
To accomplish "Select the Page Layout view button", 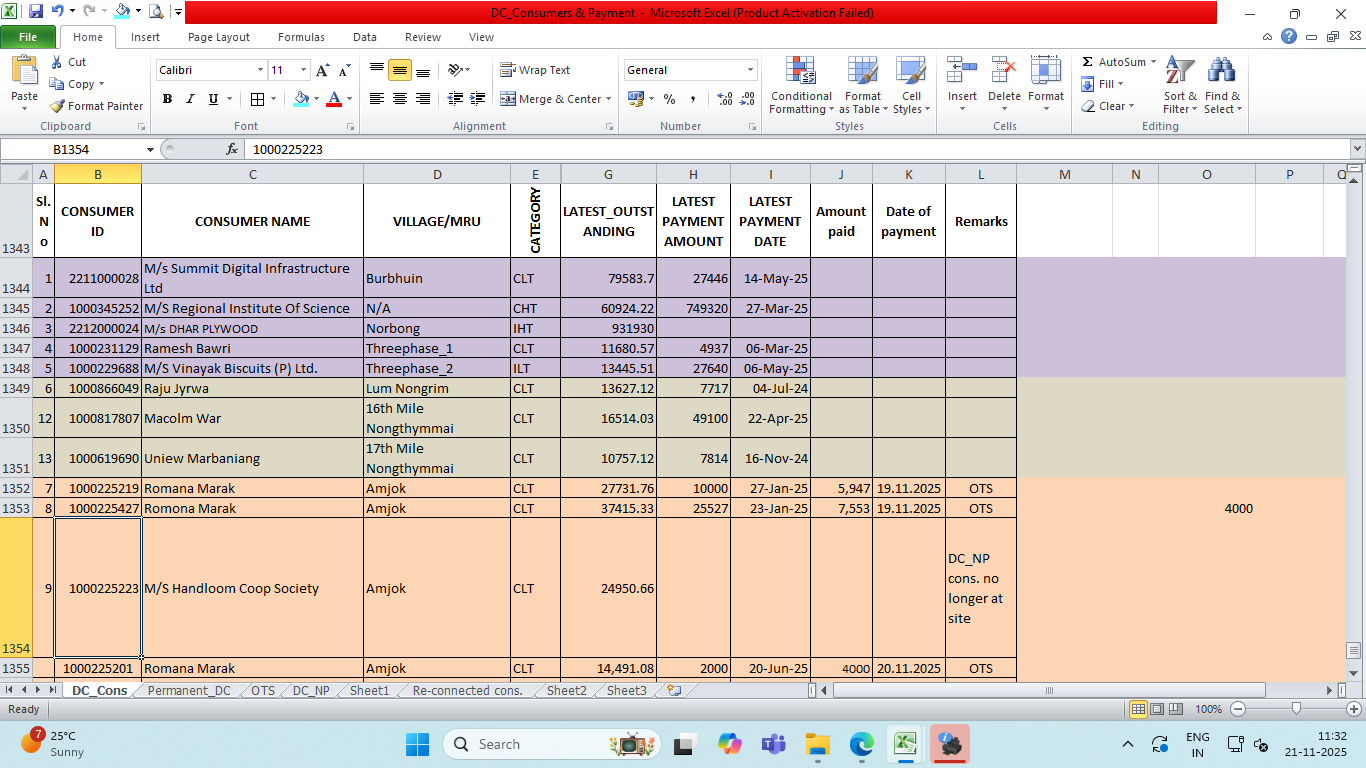I will click(x=1157, y=709).
